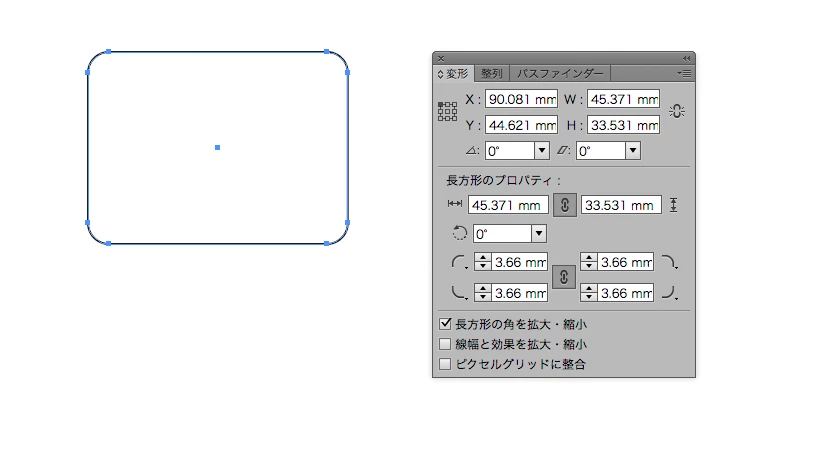Viewport: 818px width, 461px height.
Task: Click rectangle rotation 0° field
Action: [x=502, y=234]
